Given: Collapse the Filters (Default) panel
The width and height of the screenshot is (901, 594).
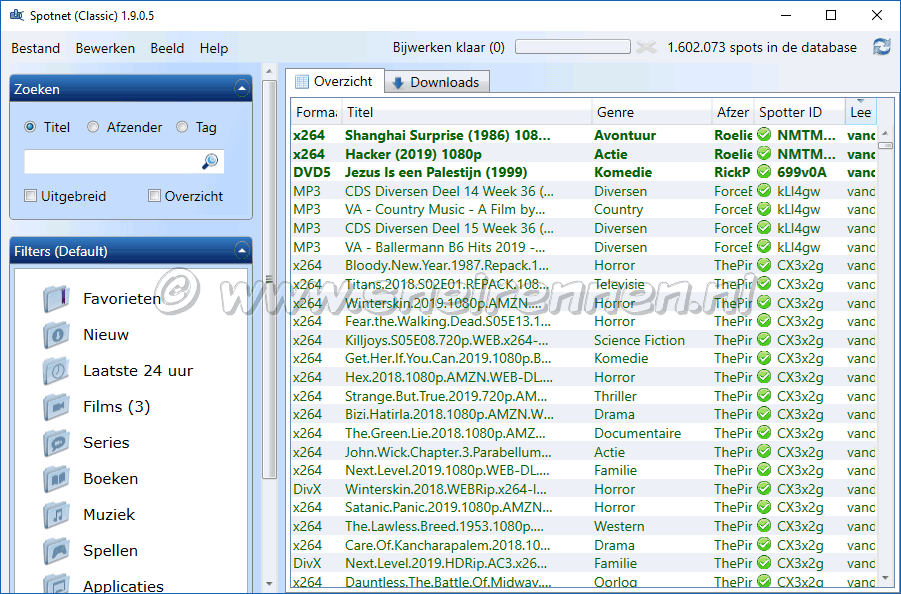Looking at the screenshot, I should click(x=242, y=251).
